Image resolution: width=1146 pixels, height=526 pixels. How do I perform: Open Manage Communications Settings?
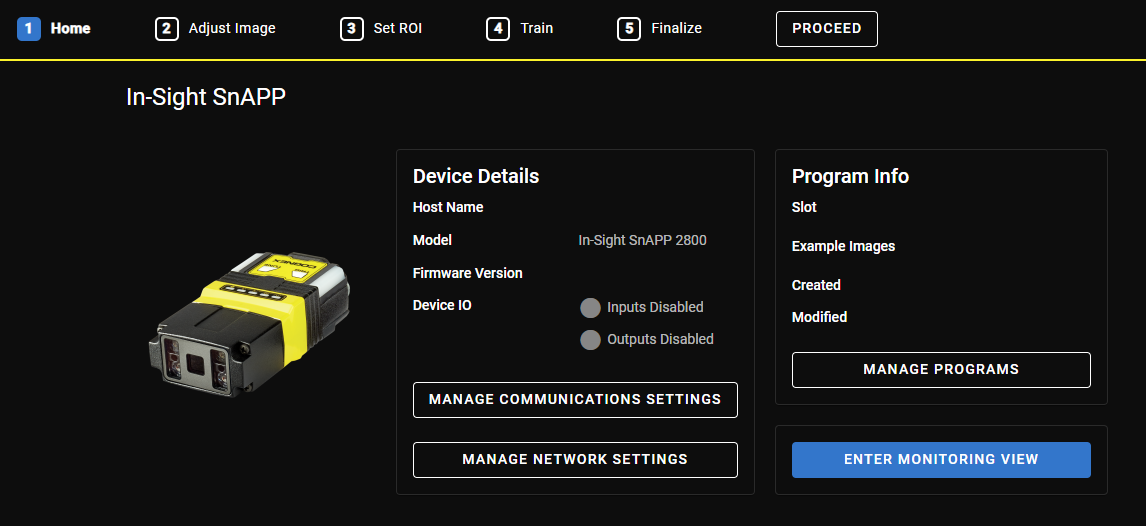[575, 400]
